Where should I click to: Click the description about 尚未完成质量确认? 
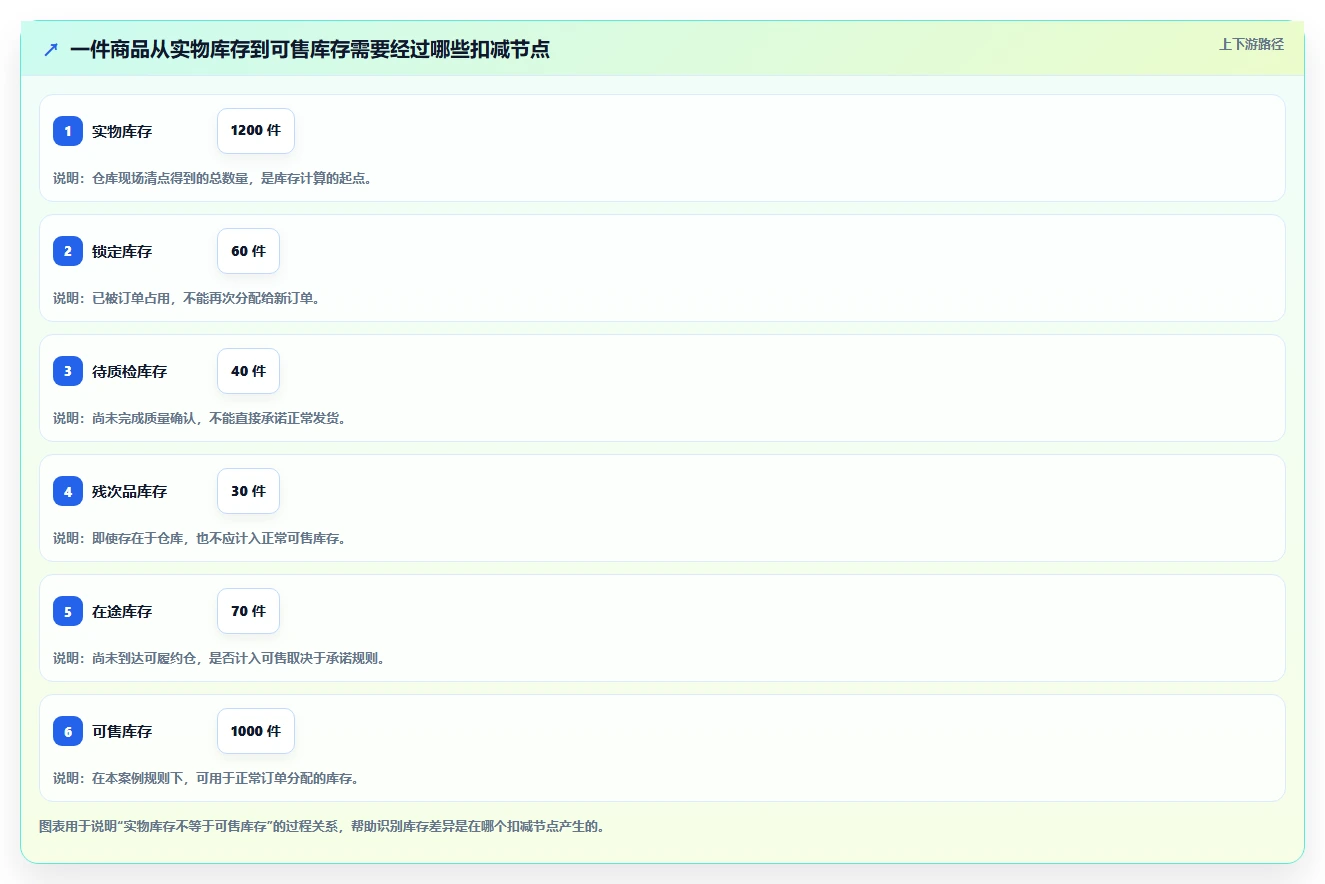click(x=200, y=418)
